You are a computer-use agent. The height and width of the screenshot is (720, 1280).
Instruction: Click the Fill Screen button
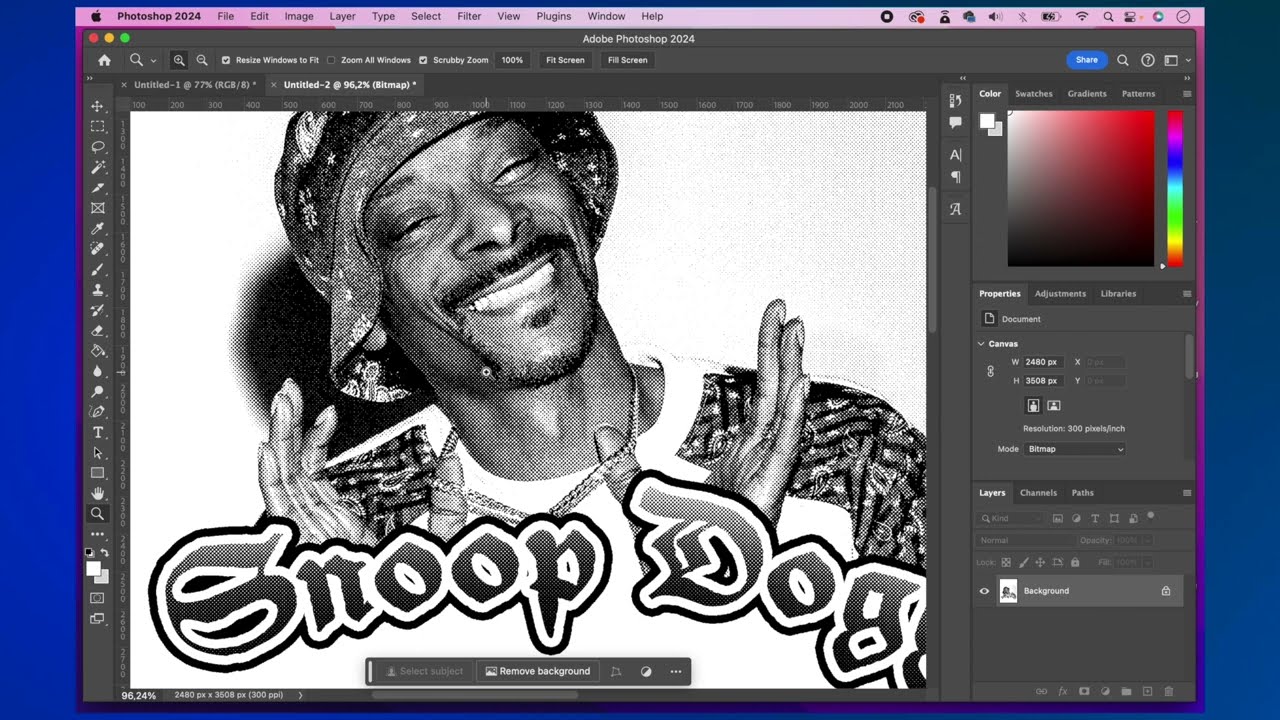click(x=628, y=60)
